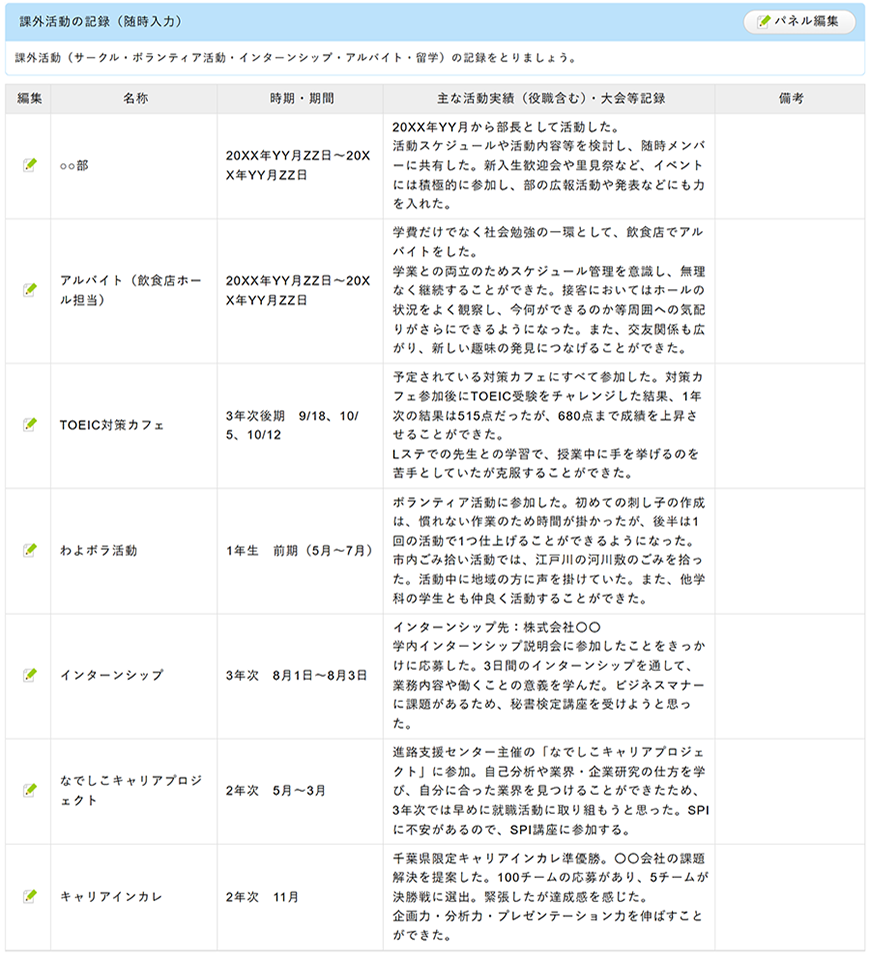Viewport: 870px width, 956px height.
Task: Select the ○○部 name cell
Action: pos(134,166)
